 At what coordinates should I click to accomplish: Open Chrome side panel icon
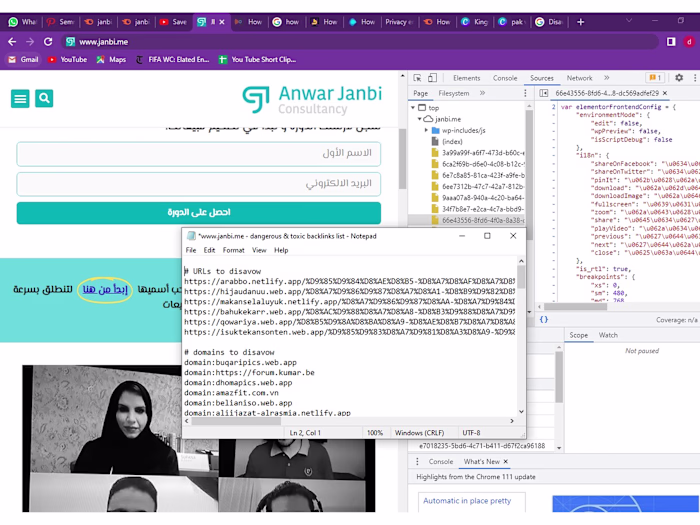pos(671,42)
